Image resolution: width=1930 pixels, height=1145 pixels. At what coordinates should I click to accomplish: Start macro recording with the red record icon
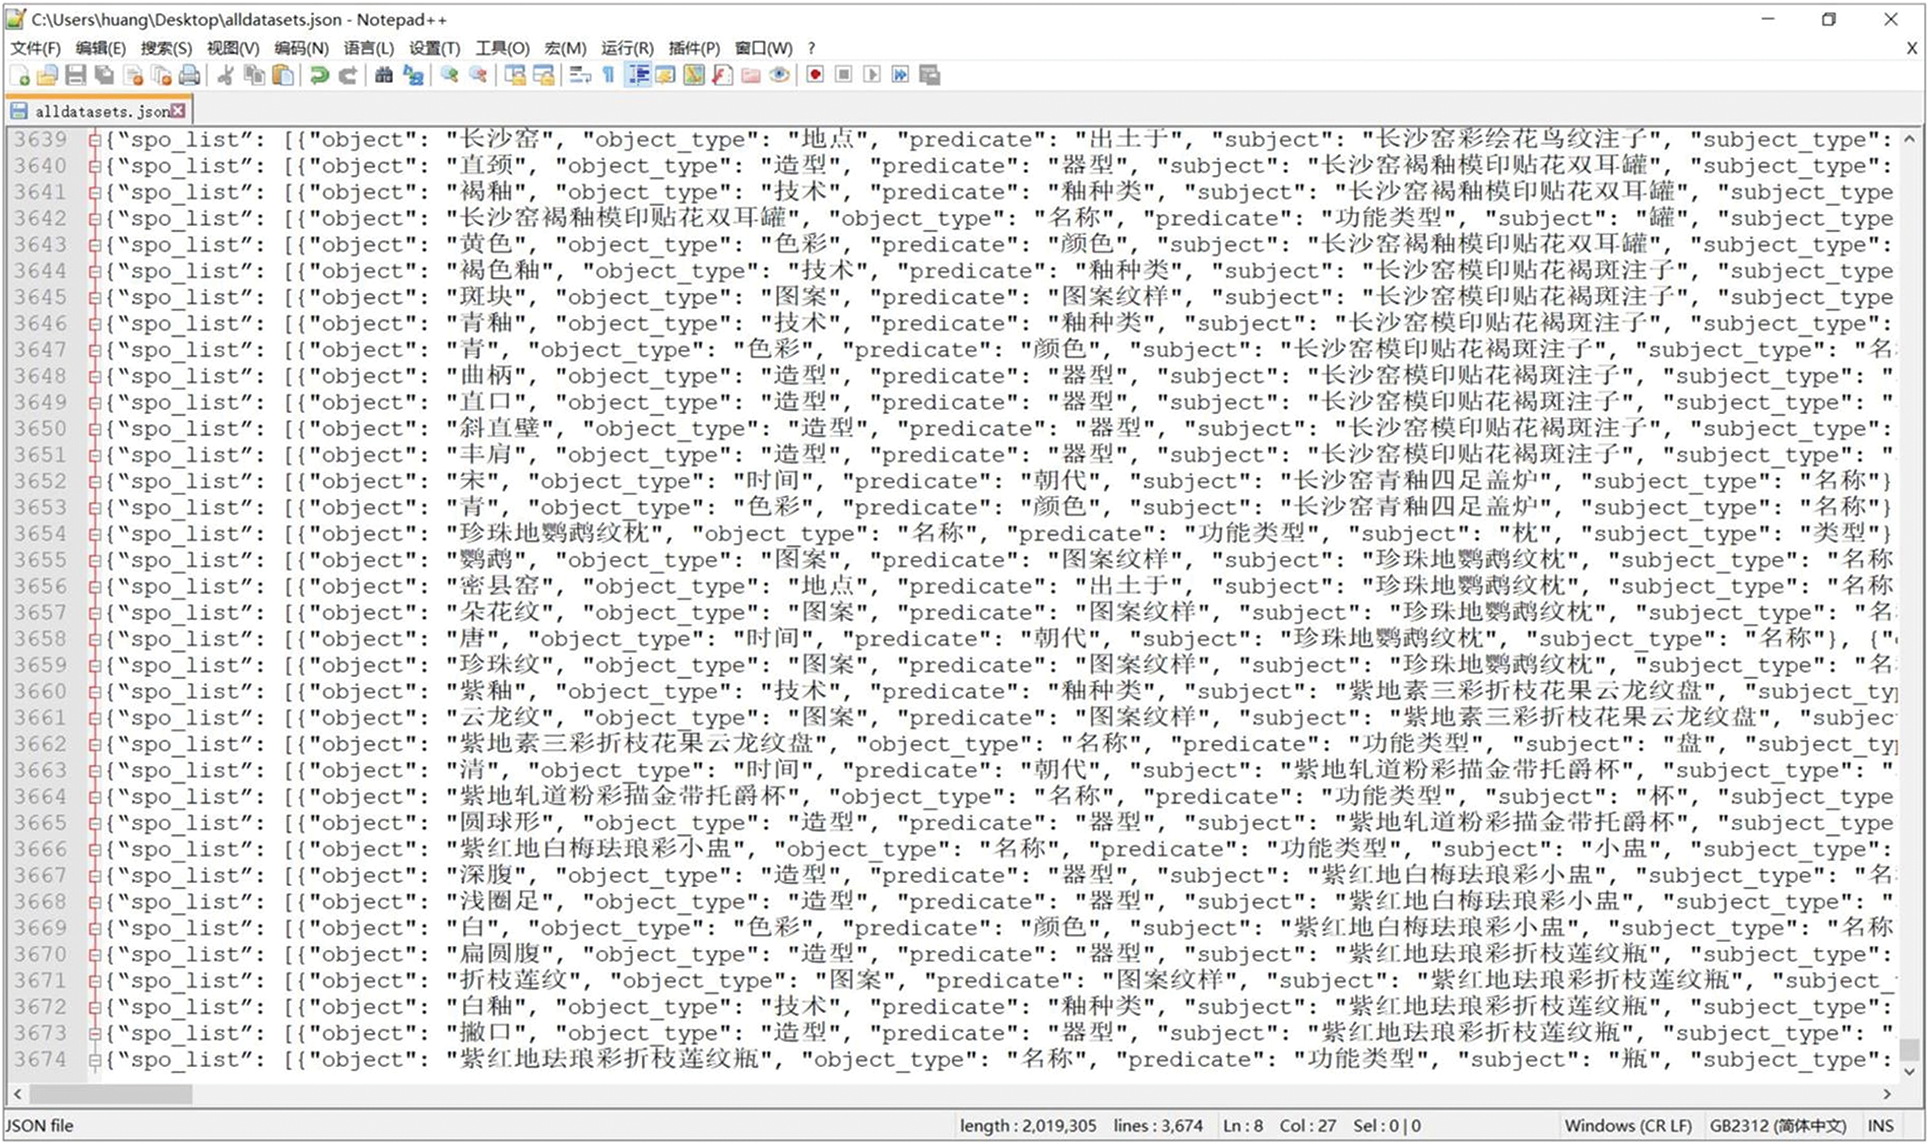(x=815, y=75)
